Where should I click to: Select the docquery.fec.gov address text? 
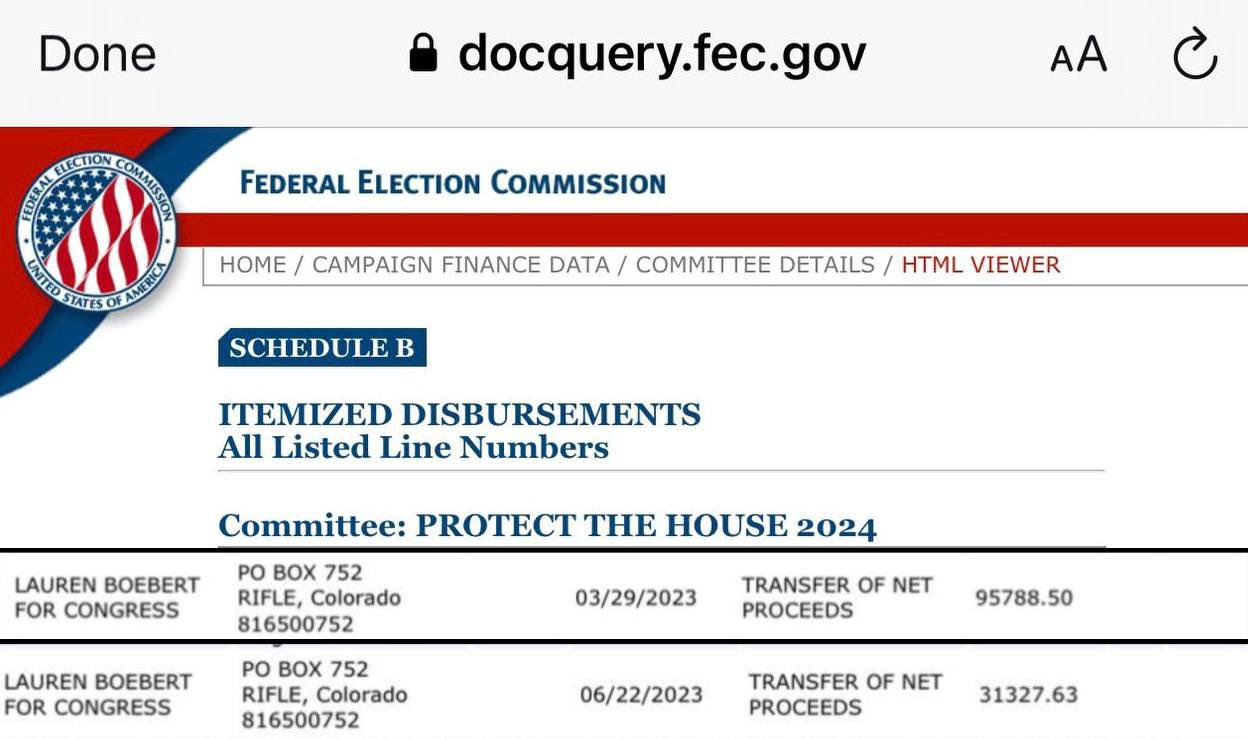click(661, 54)
